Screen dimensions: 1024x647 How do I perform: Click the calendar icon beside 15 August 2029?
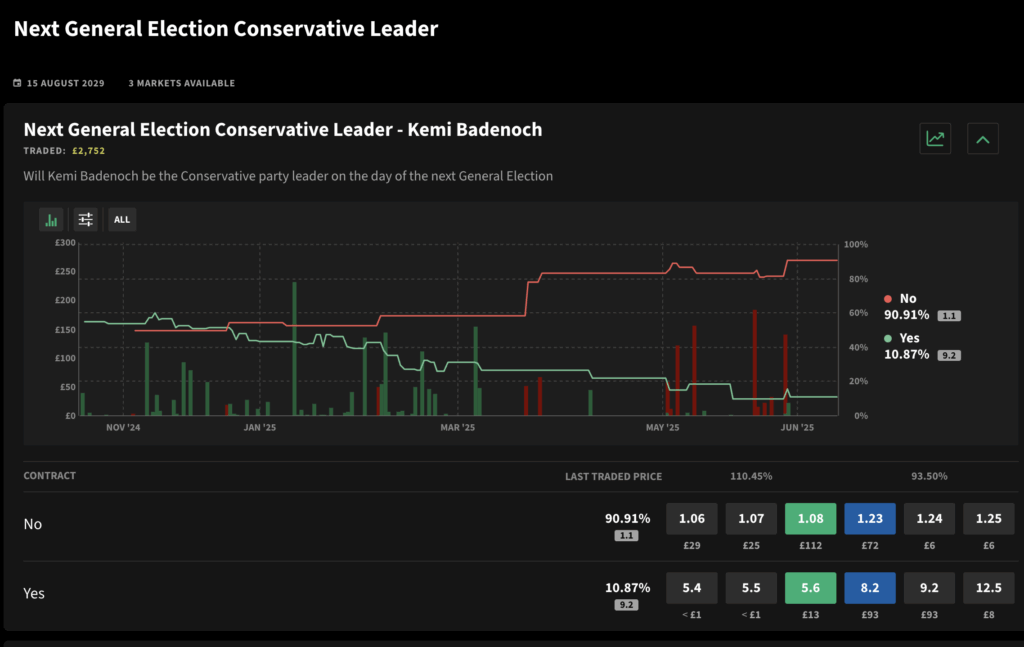[17, 83]
